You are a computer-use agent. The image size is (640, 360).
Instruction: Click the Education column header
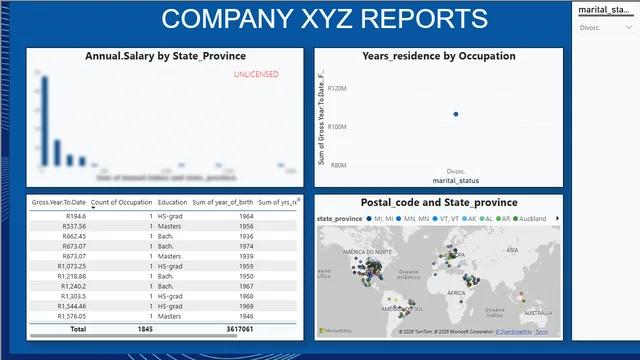point(172,202)
